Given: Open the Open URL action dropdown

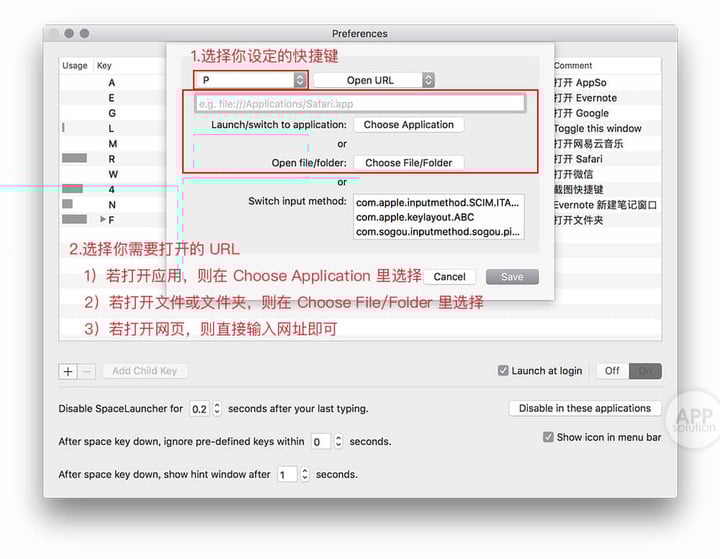Looking at the screenshot, I should [x=373, y=80].
